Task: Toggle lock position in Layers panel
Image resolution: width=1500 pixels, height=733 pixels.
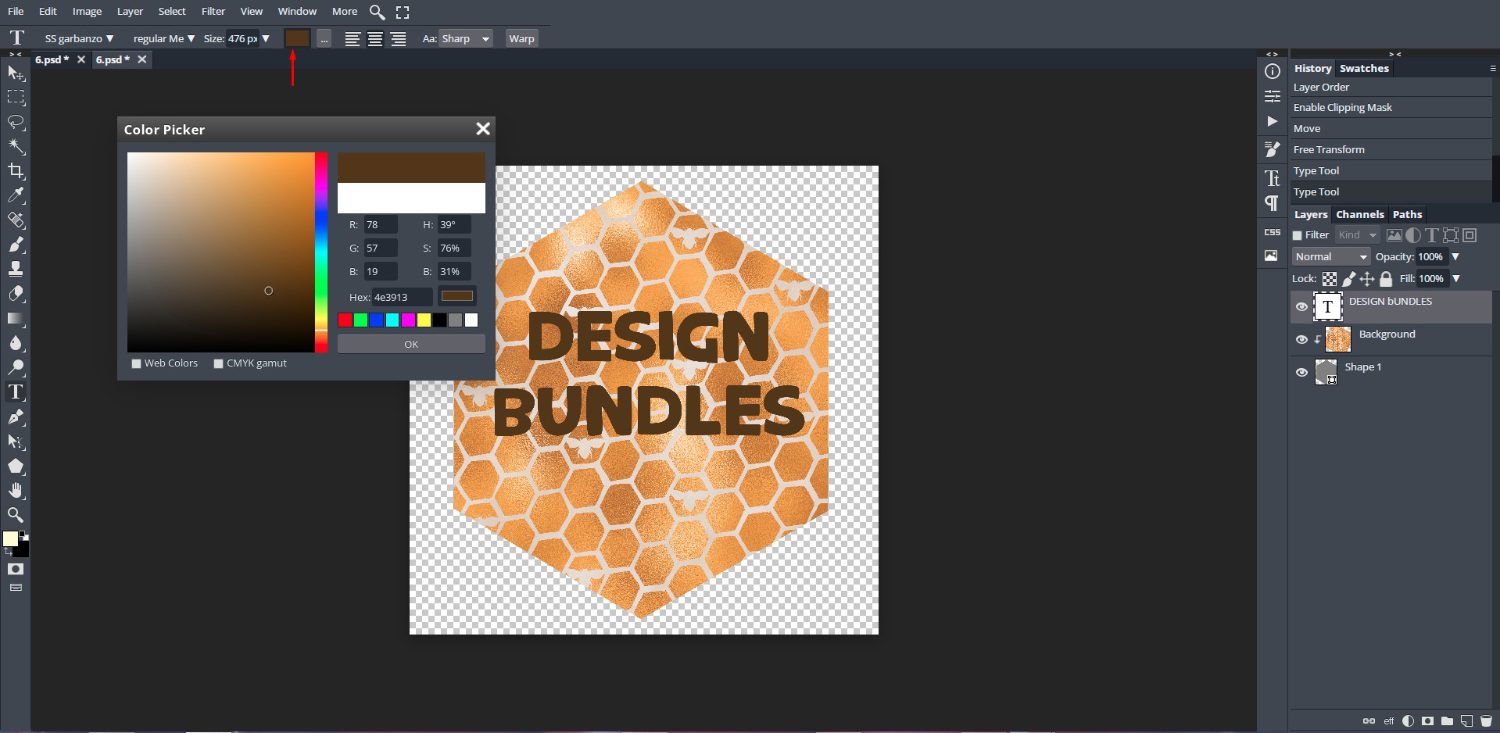Action: [1367, 279]
